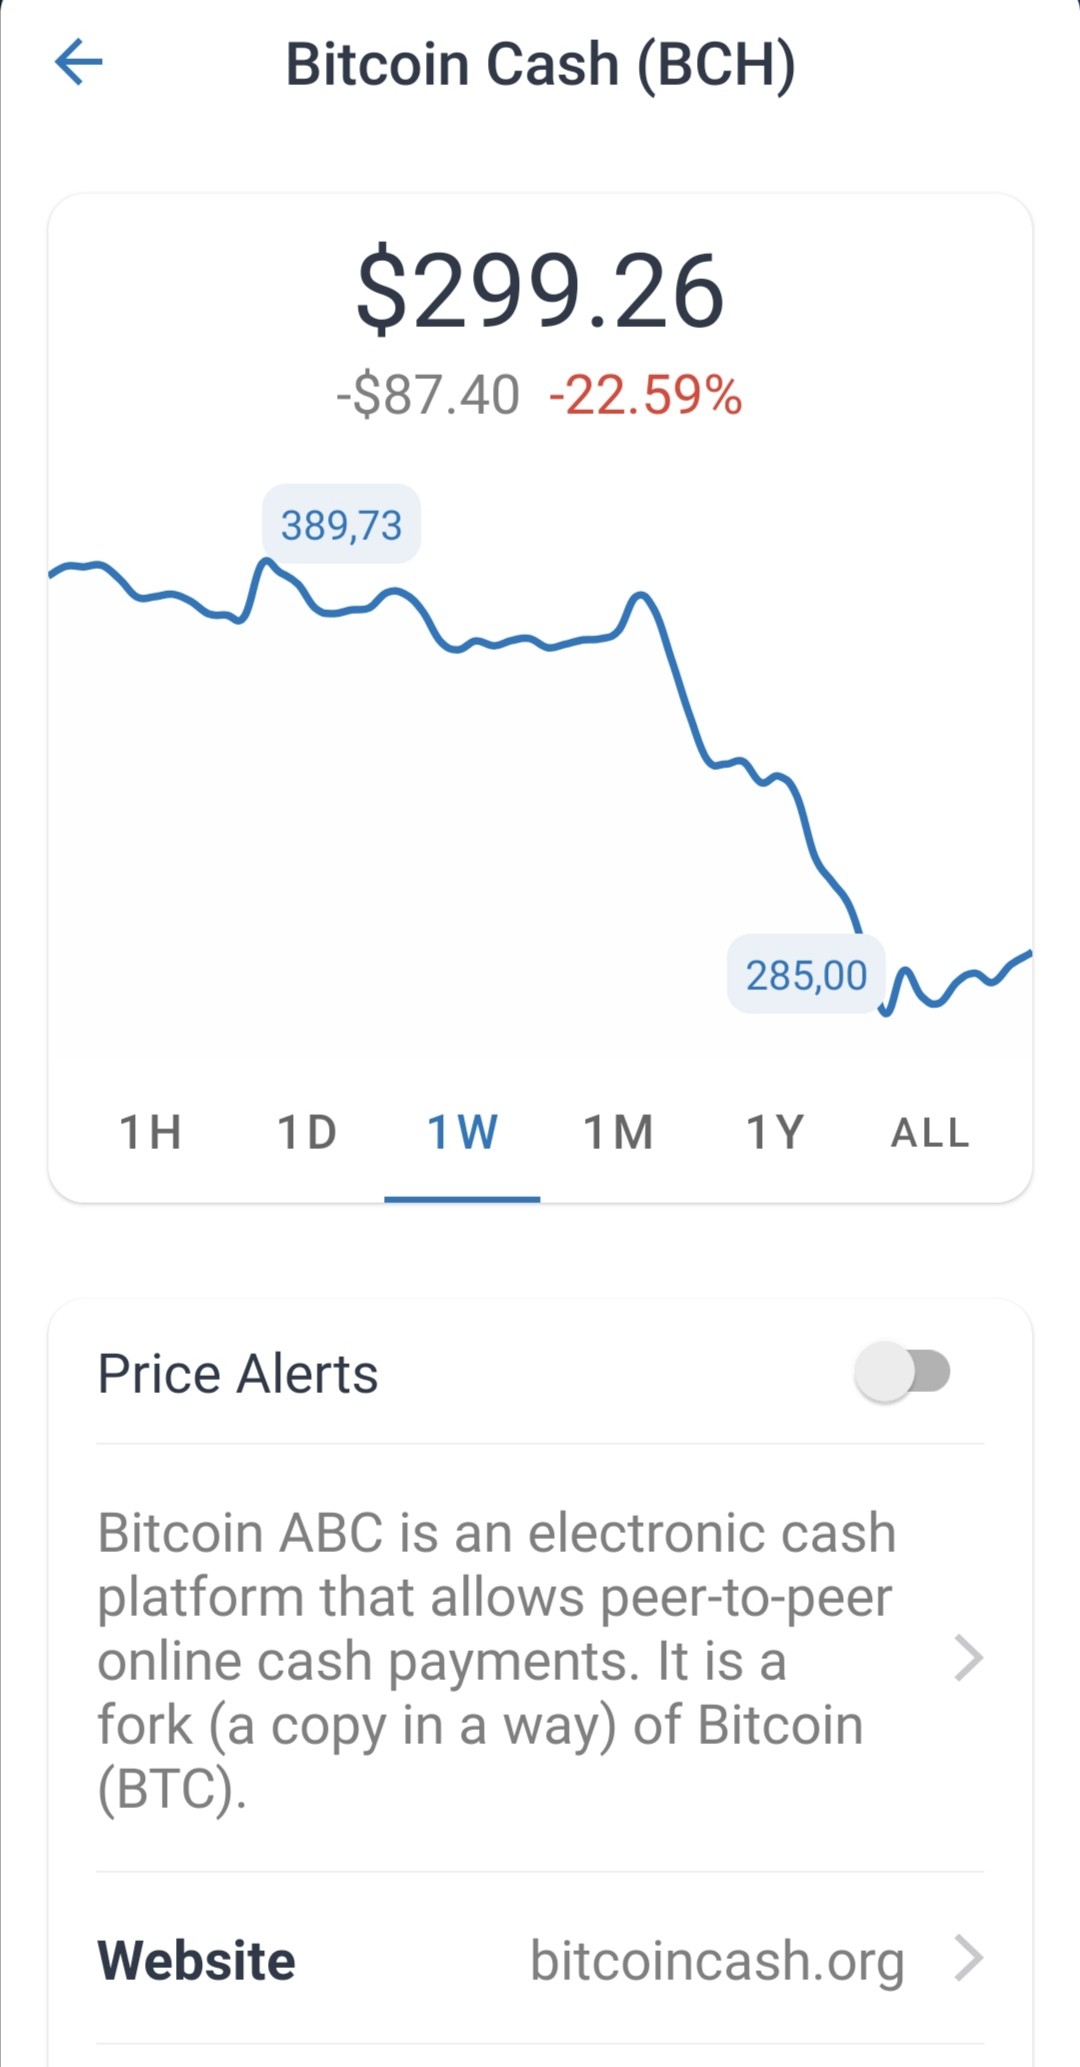1080x2067 pixels.
Task: Toggle the Price Alerts switch
Action: coord(902,1372)
